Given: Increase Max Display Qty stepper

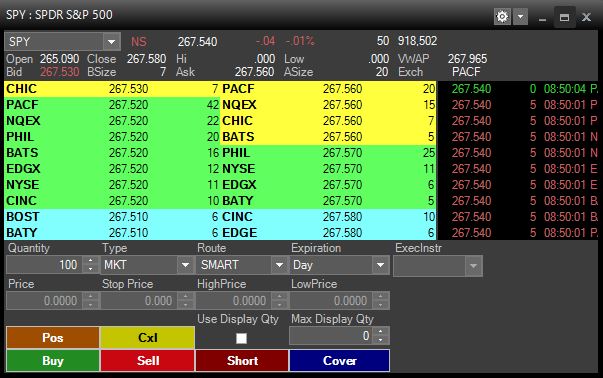Looking at the screenshot, I should (x=381, y=331).
